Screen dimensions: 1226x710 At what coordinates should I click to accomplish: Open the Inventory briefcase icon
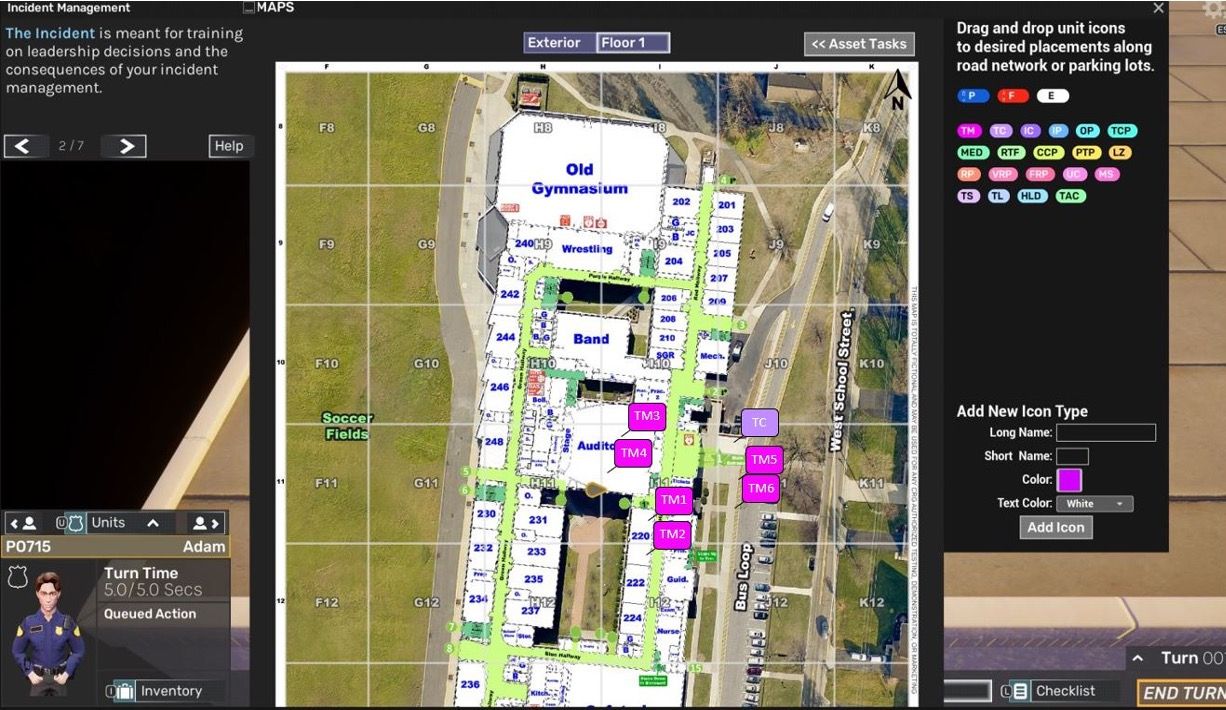click(124, 691)
